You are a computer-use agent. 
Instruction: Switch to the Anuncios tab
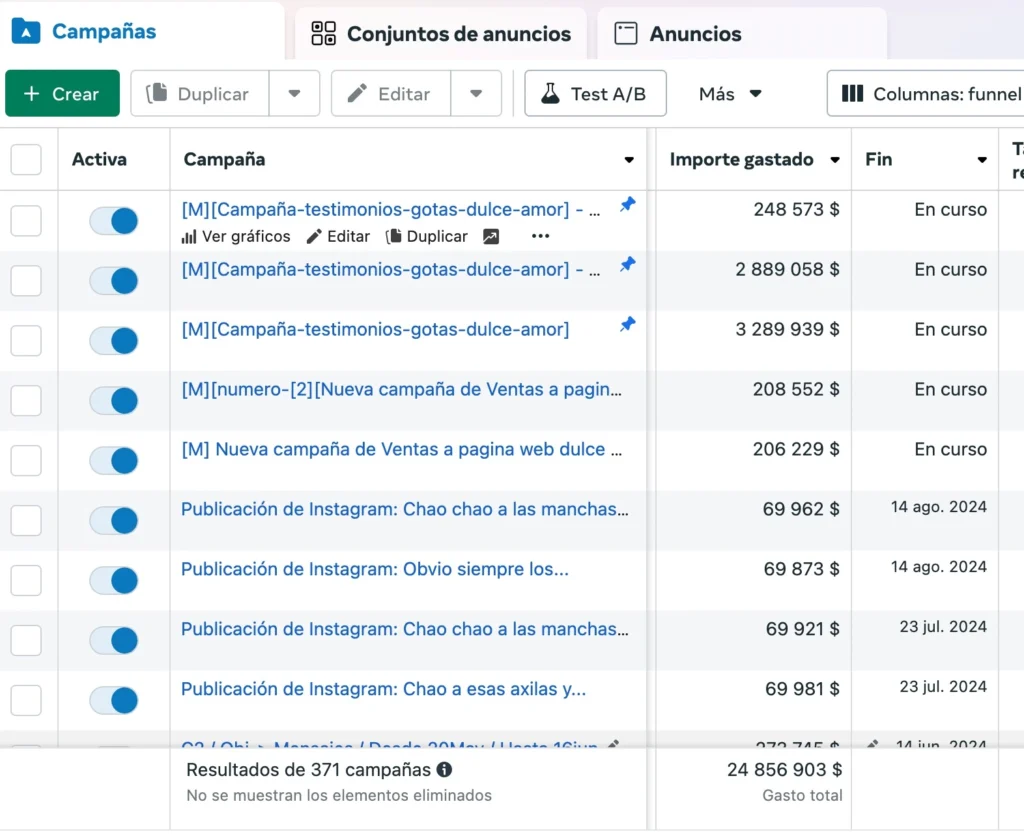coord(678,34)
